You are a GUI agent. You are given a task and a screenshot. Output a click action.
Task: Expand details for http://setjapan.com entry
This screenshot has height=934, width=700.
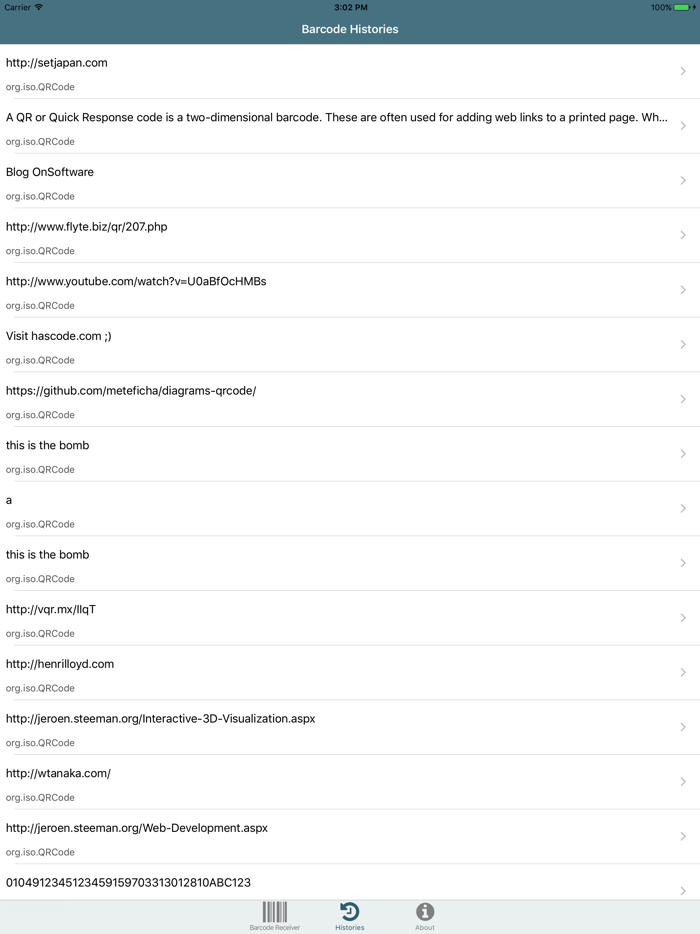coord(685,71)
